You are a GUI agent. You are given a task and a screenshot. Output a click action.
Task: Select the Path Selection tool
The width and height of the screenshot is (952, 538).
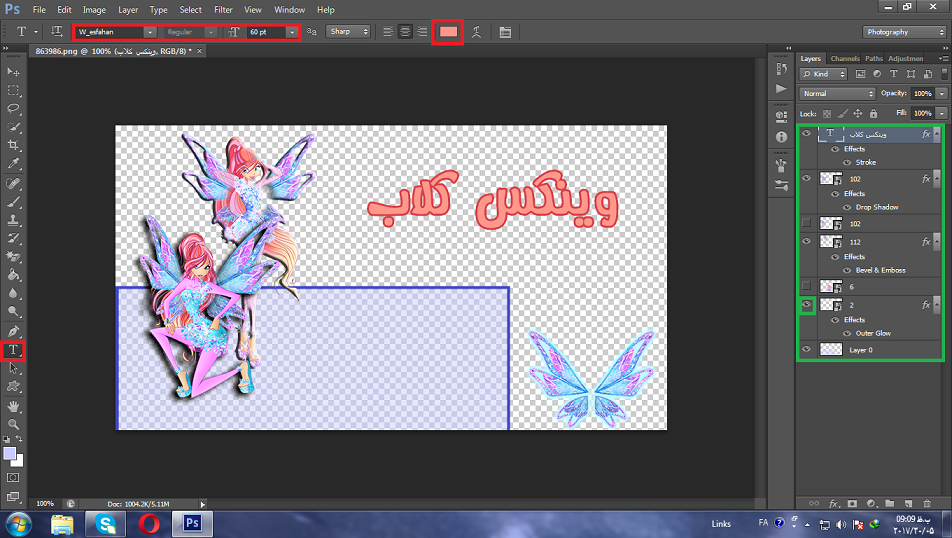13,369
